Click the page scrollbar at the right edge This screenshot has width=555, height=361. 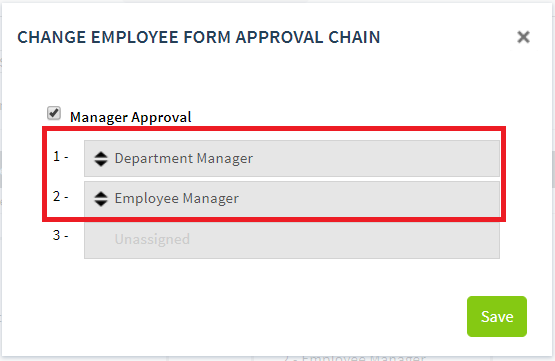tap(553, 170)
